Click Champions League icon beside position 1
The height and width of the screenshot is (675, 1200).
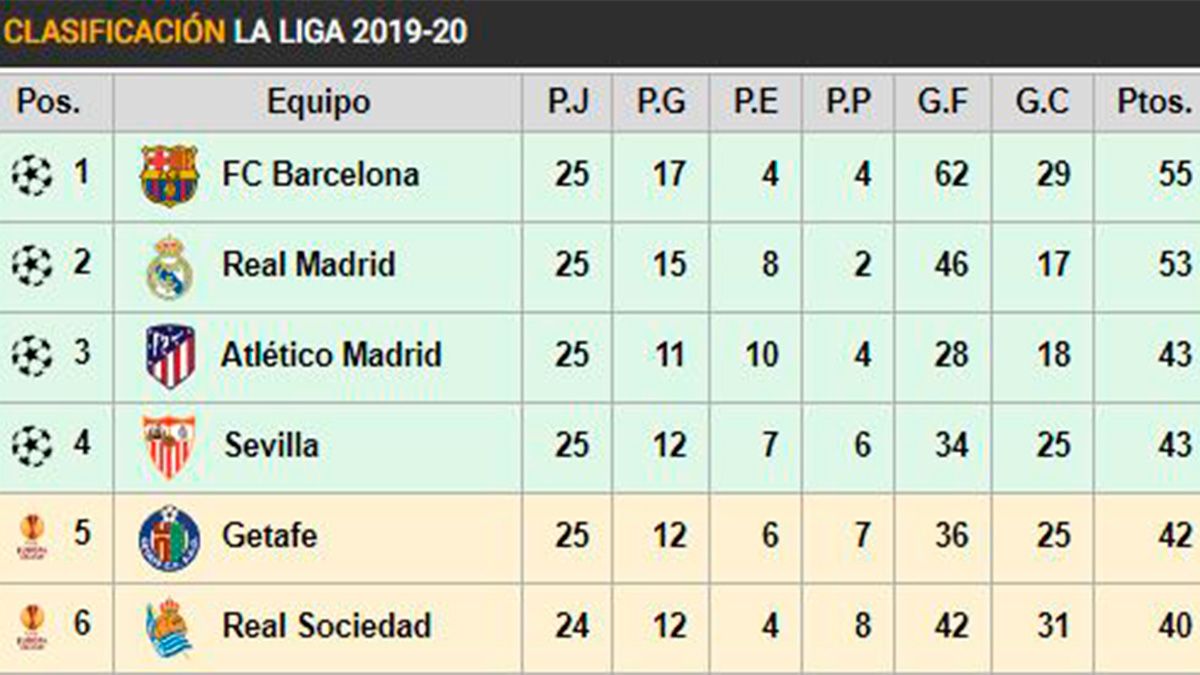tap(32, 176)
